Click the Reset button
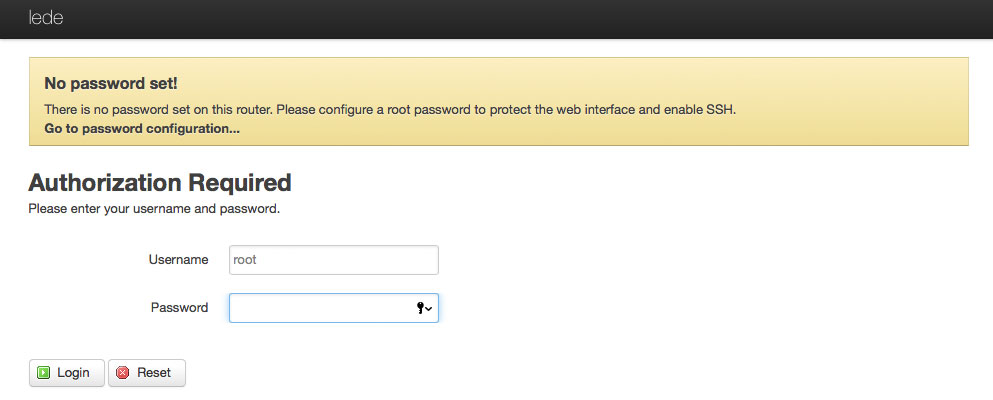The image size is (993, 400). point(147,373)
